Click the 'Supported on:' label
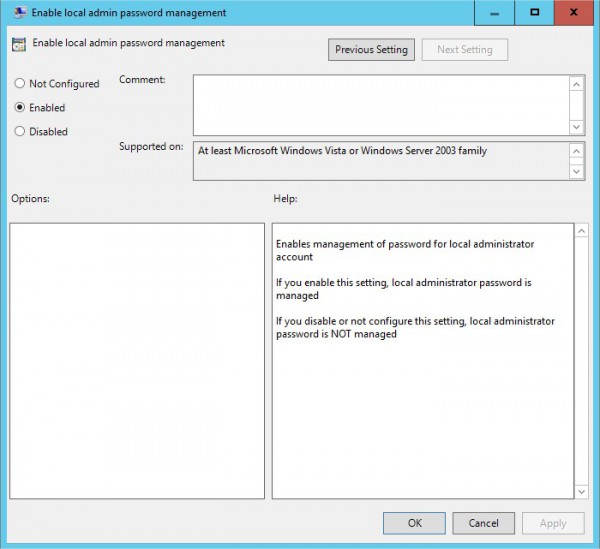Image resolution: width=600 pixels, height=549 pixels. [151, 147]
